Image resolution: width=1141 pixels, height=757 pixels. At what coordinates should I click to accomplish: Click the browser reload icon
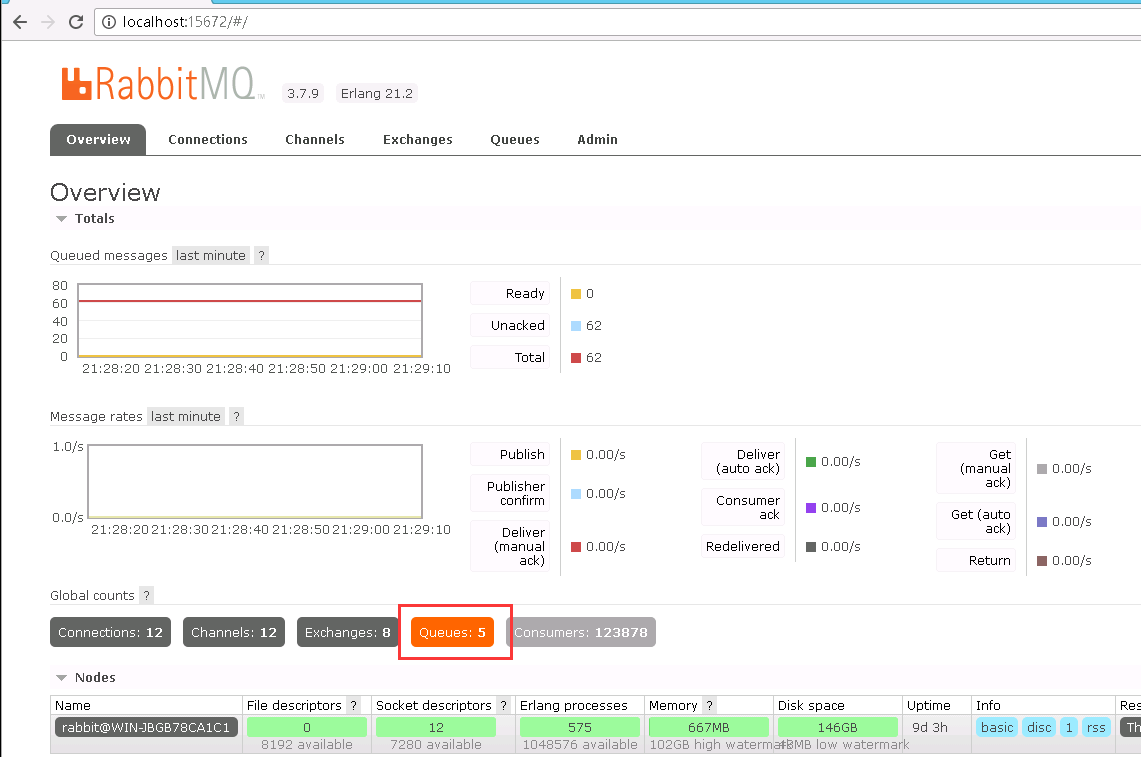pyautogui.click(x=76, y=22)
